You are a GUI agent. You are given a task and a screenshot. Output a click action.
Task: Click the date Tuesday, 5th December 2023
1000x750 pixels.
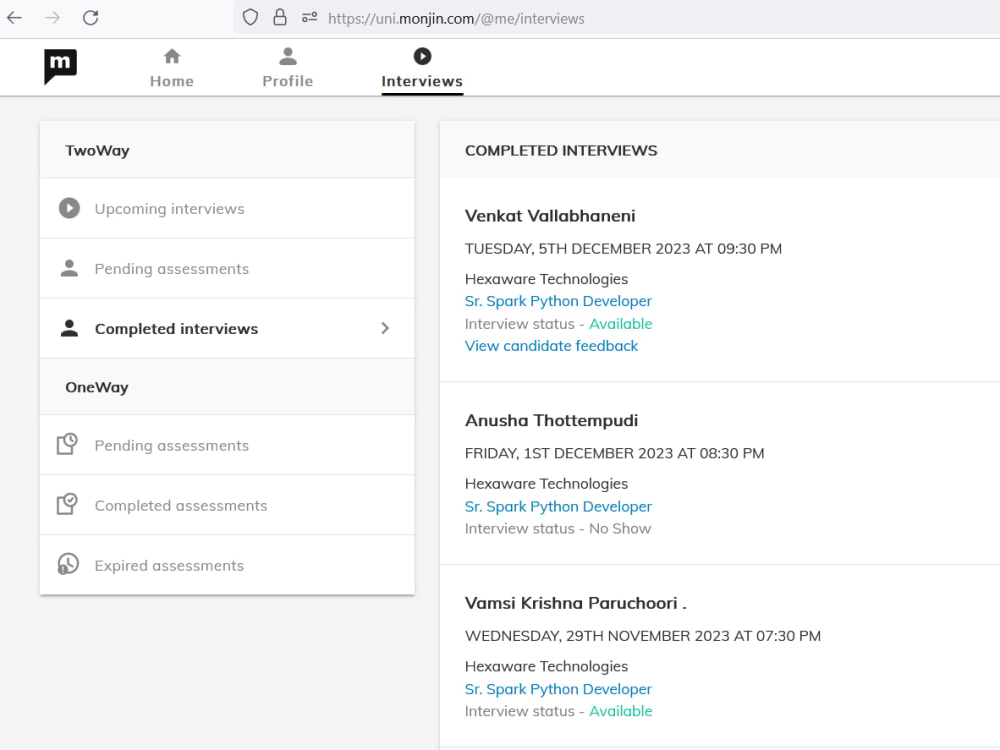pyautogui.click(x=623, y=249)
